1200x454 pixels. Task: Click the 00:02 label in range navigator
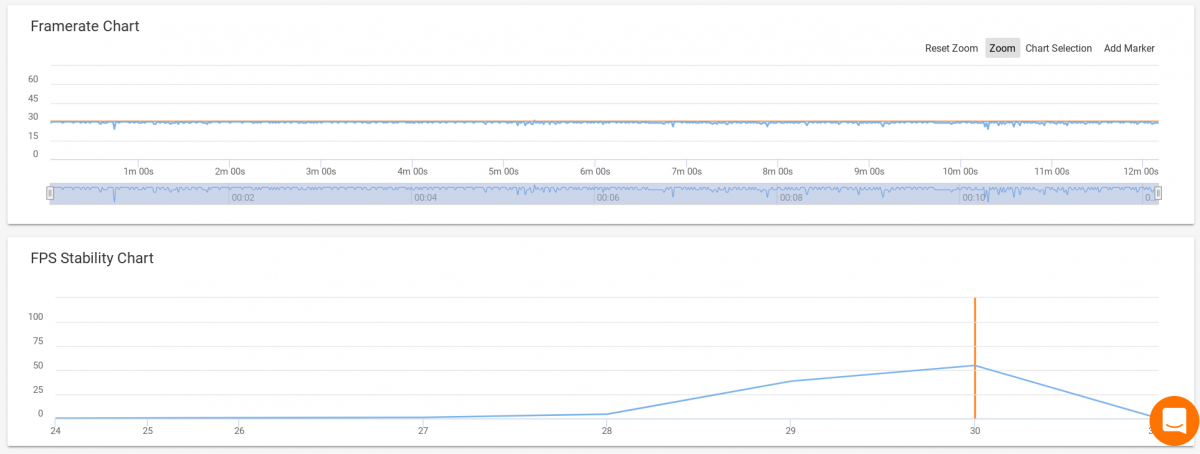click(243, 198)
